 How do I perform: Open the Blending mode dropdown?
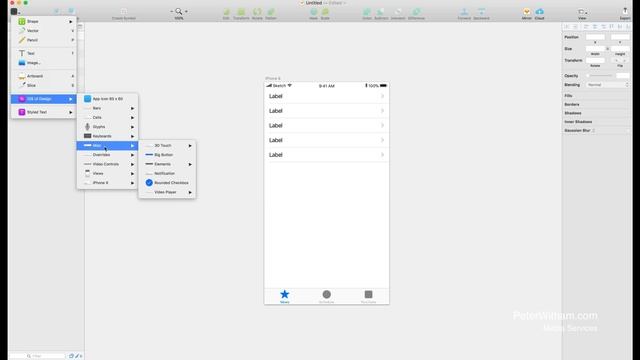point(608,85)
